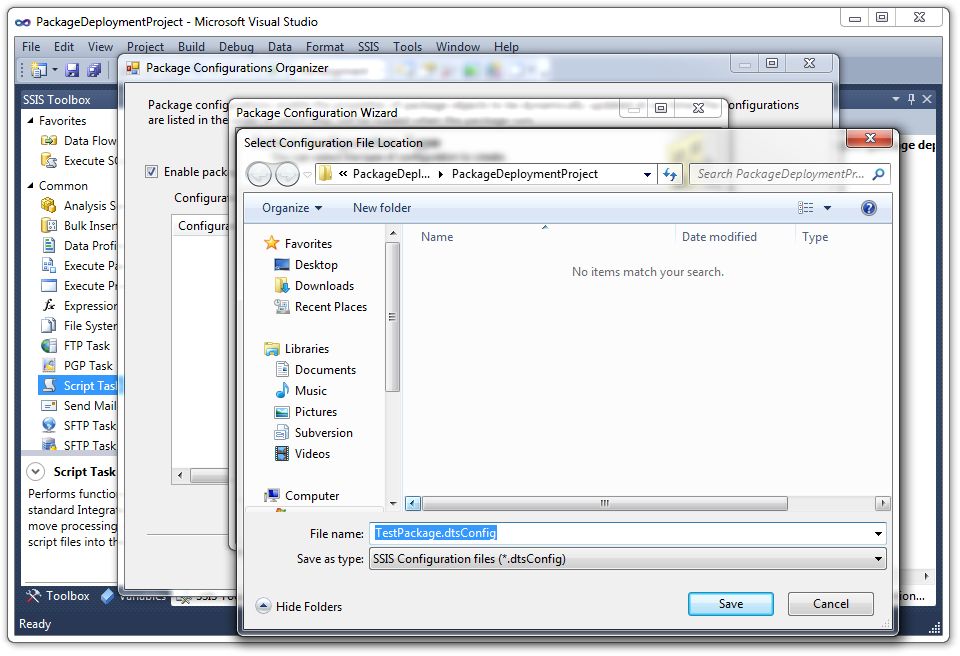Click navigation pane vertical scrollbar

click(x=392, y=317)
